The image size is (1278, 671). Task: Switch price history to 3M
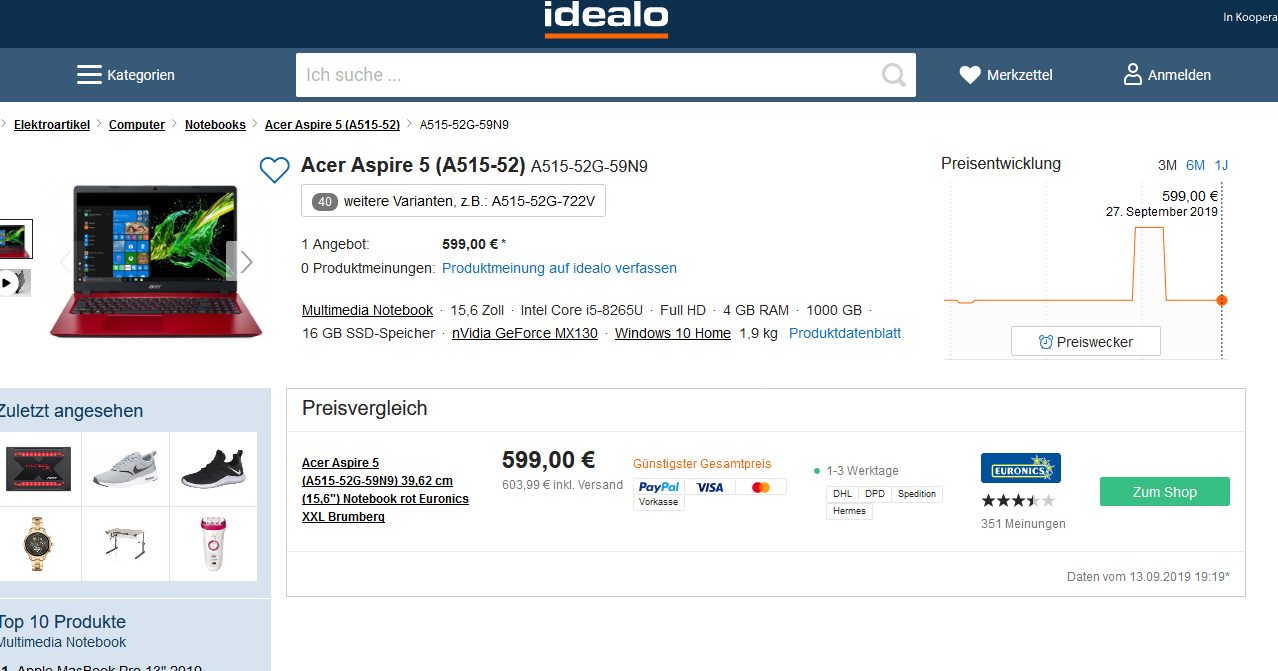point(1167,165)
